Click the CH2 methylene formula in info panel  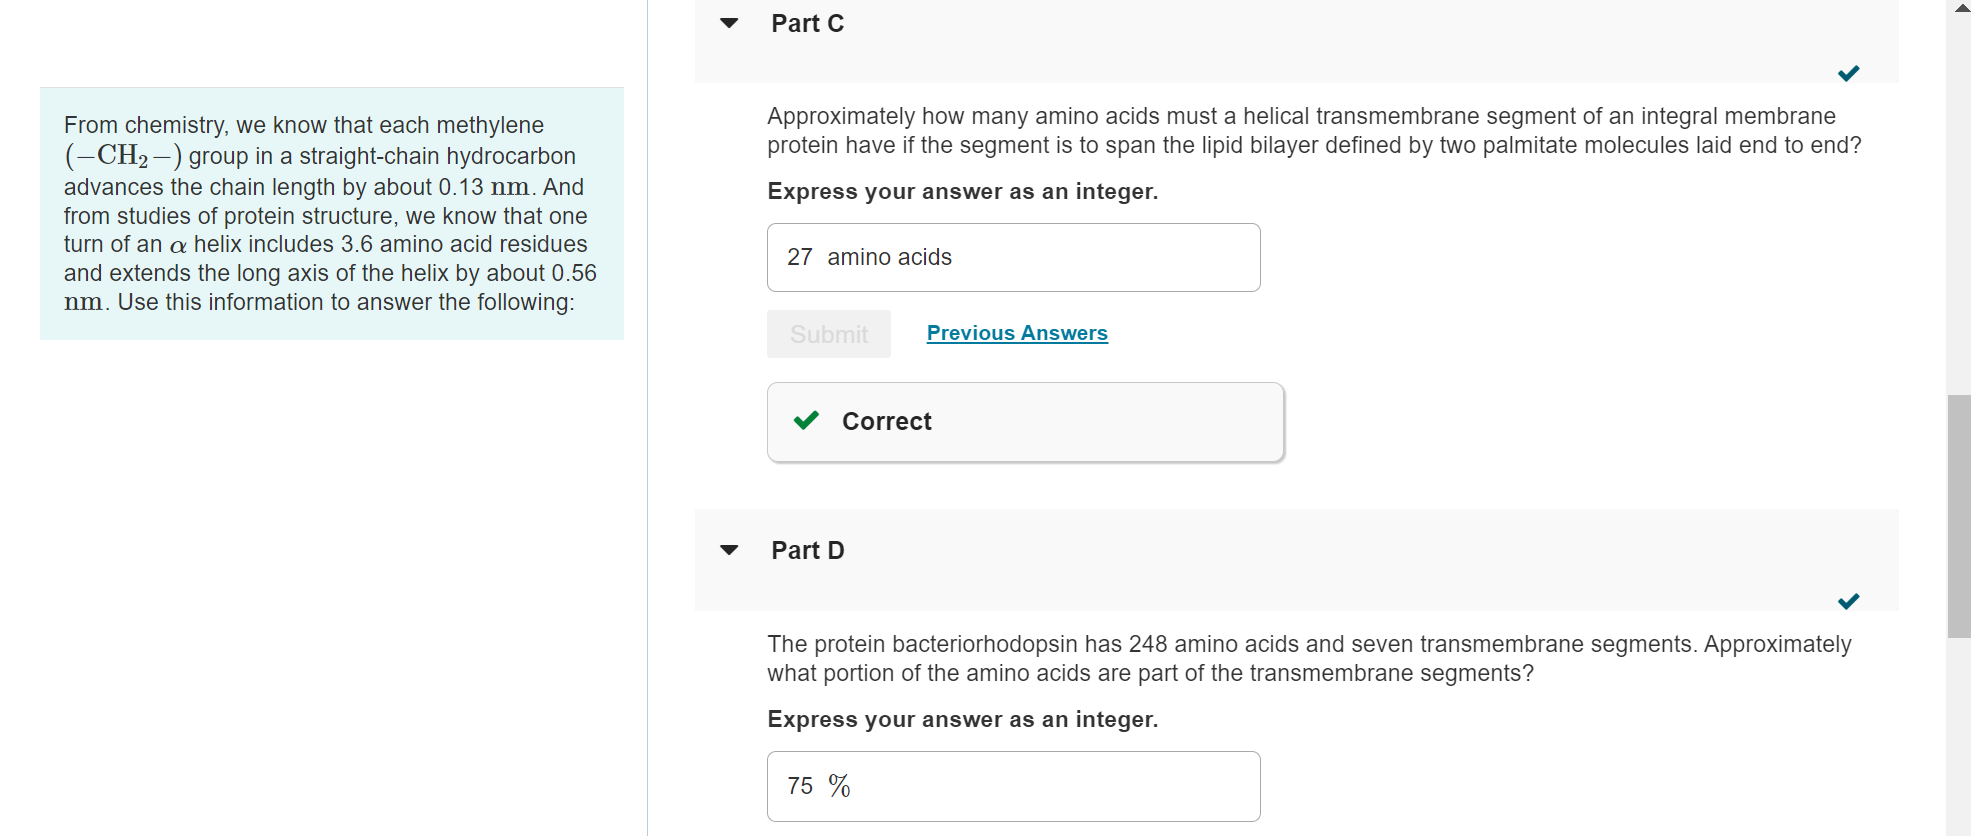click(x=123, y=156)
